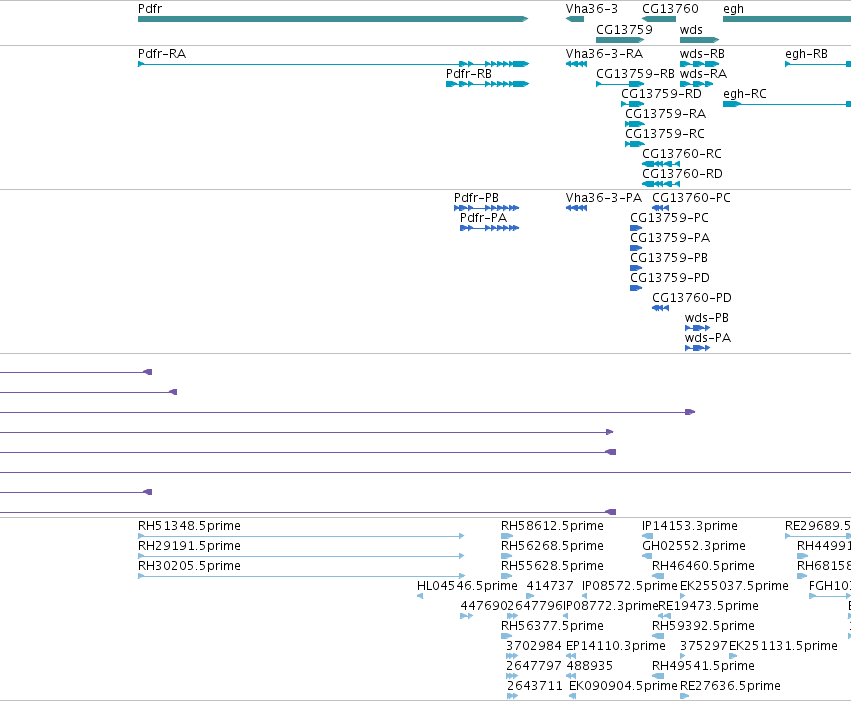Screen dimensions: 851x701
Task: Select the long teal Pdfr gene bar
Action: pos(333,19)
